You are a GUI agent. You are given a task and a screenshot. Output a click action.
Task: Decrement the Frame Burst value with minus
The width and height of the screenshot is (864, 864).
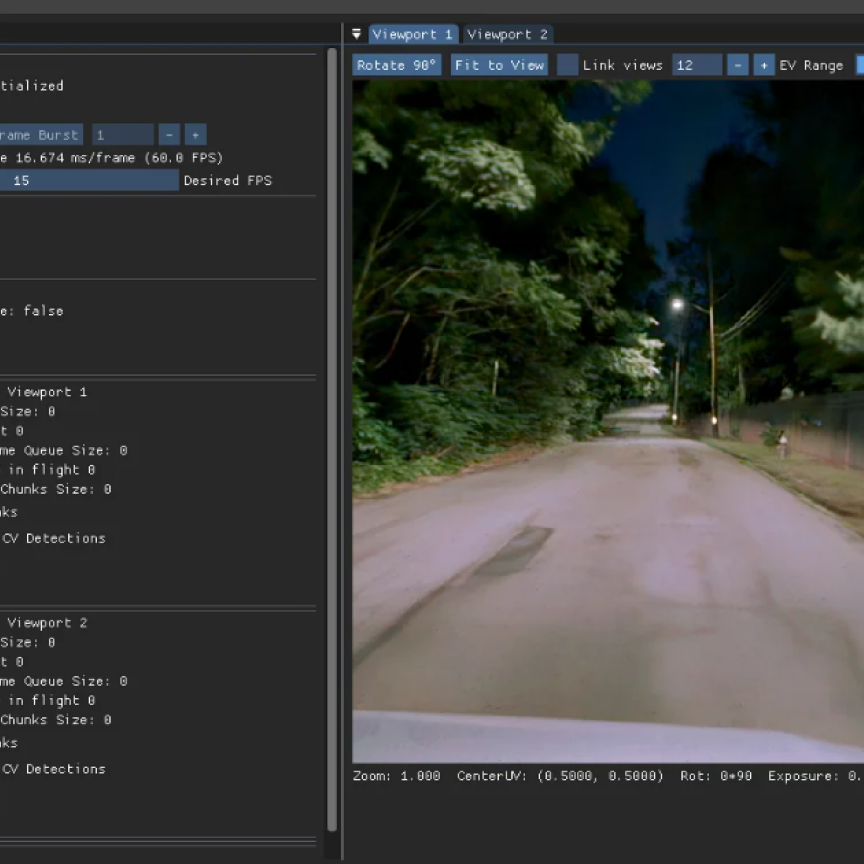[168, 134]
